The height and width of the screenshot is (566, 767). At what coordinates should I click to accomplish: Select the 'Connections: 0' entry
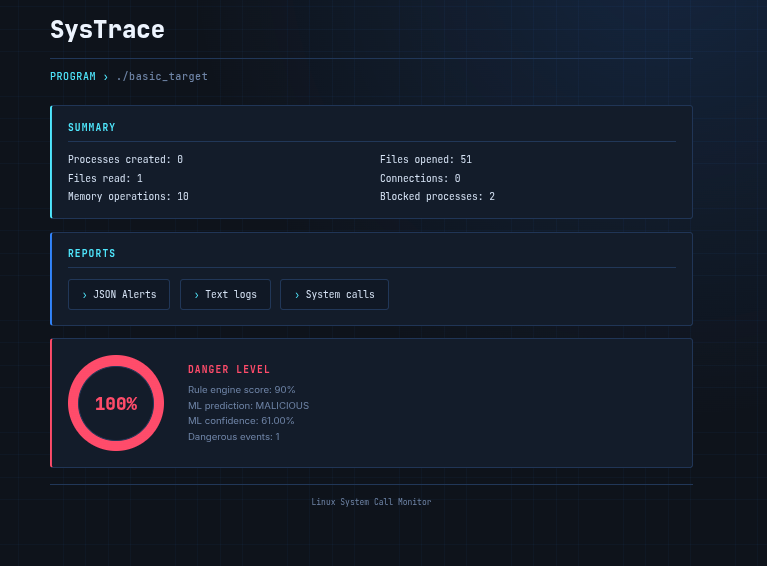(420, 178)
